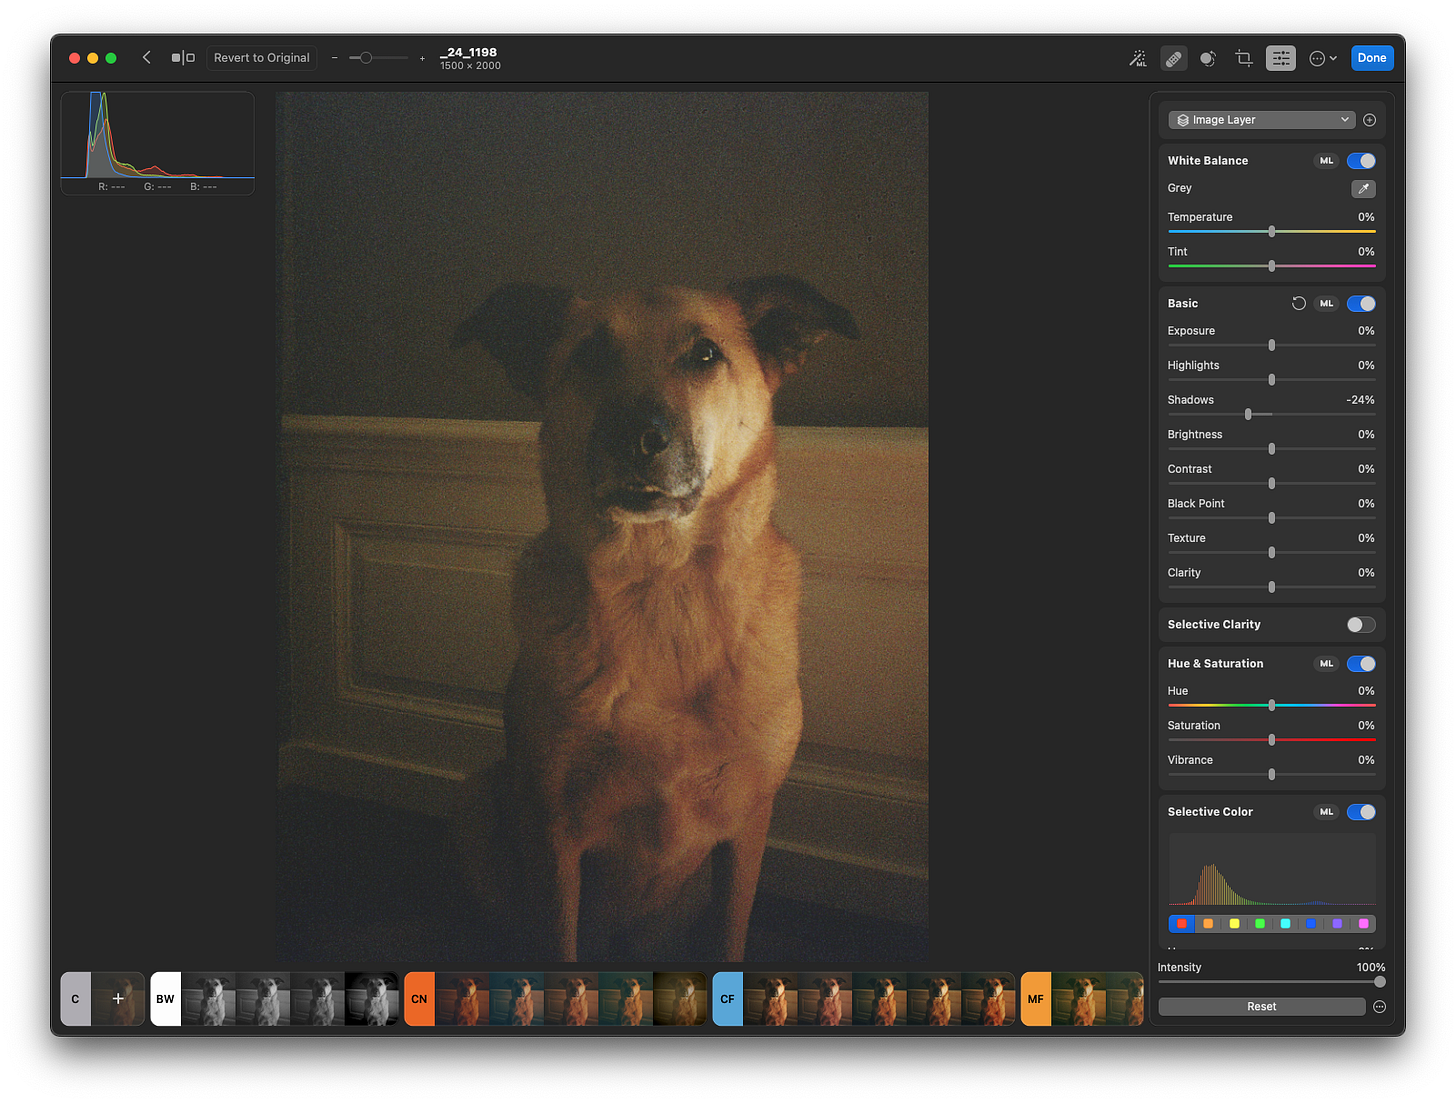This screenshot has width=1456, height=1103.
Task: Pick the Grey eyedropper tool
Action: pyautogui.click(x=1363, y=188)
